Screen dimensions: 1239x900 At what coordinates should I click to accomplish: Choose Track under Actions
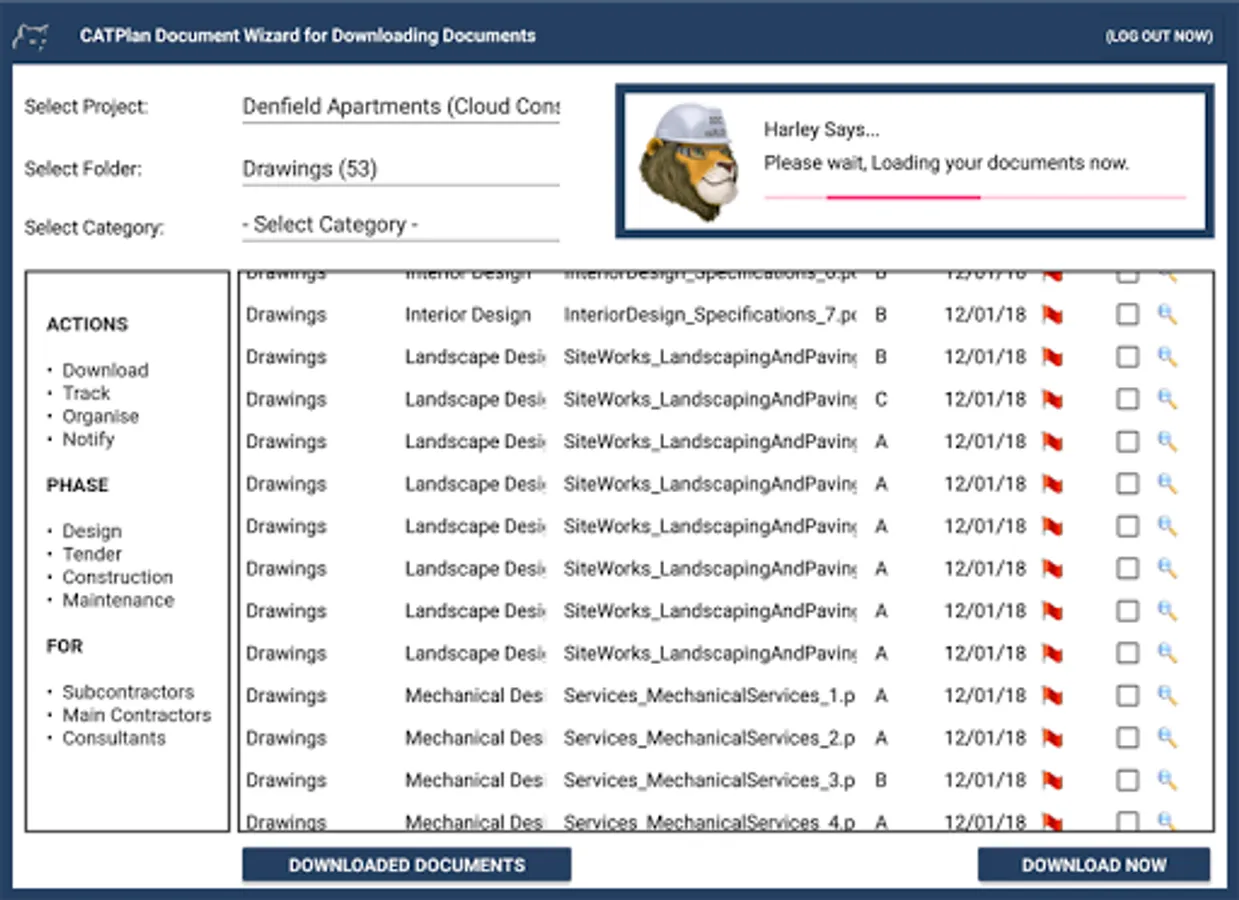point(86,393)
